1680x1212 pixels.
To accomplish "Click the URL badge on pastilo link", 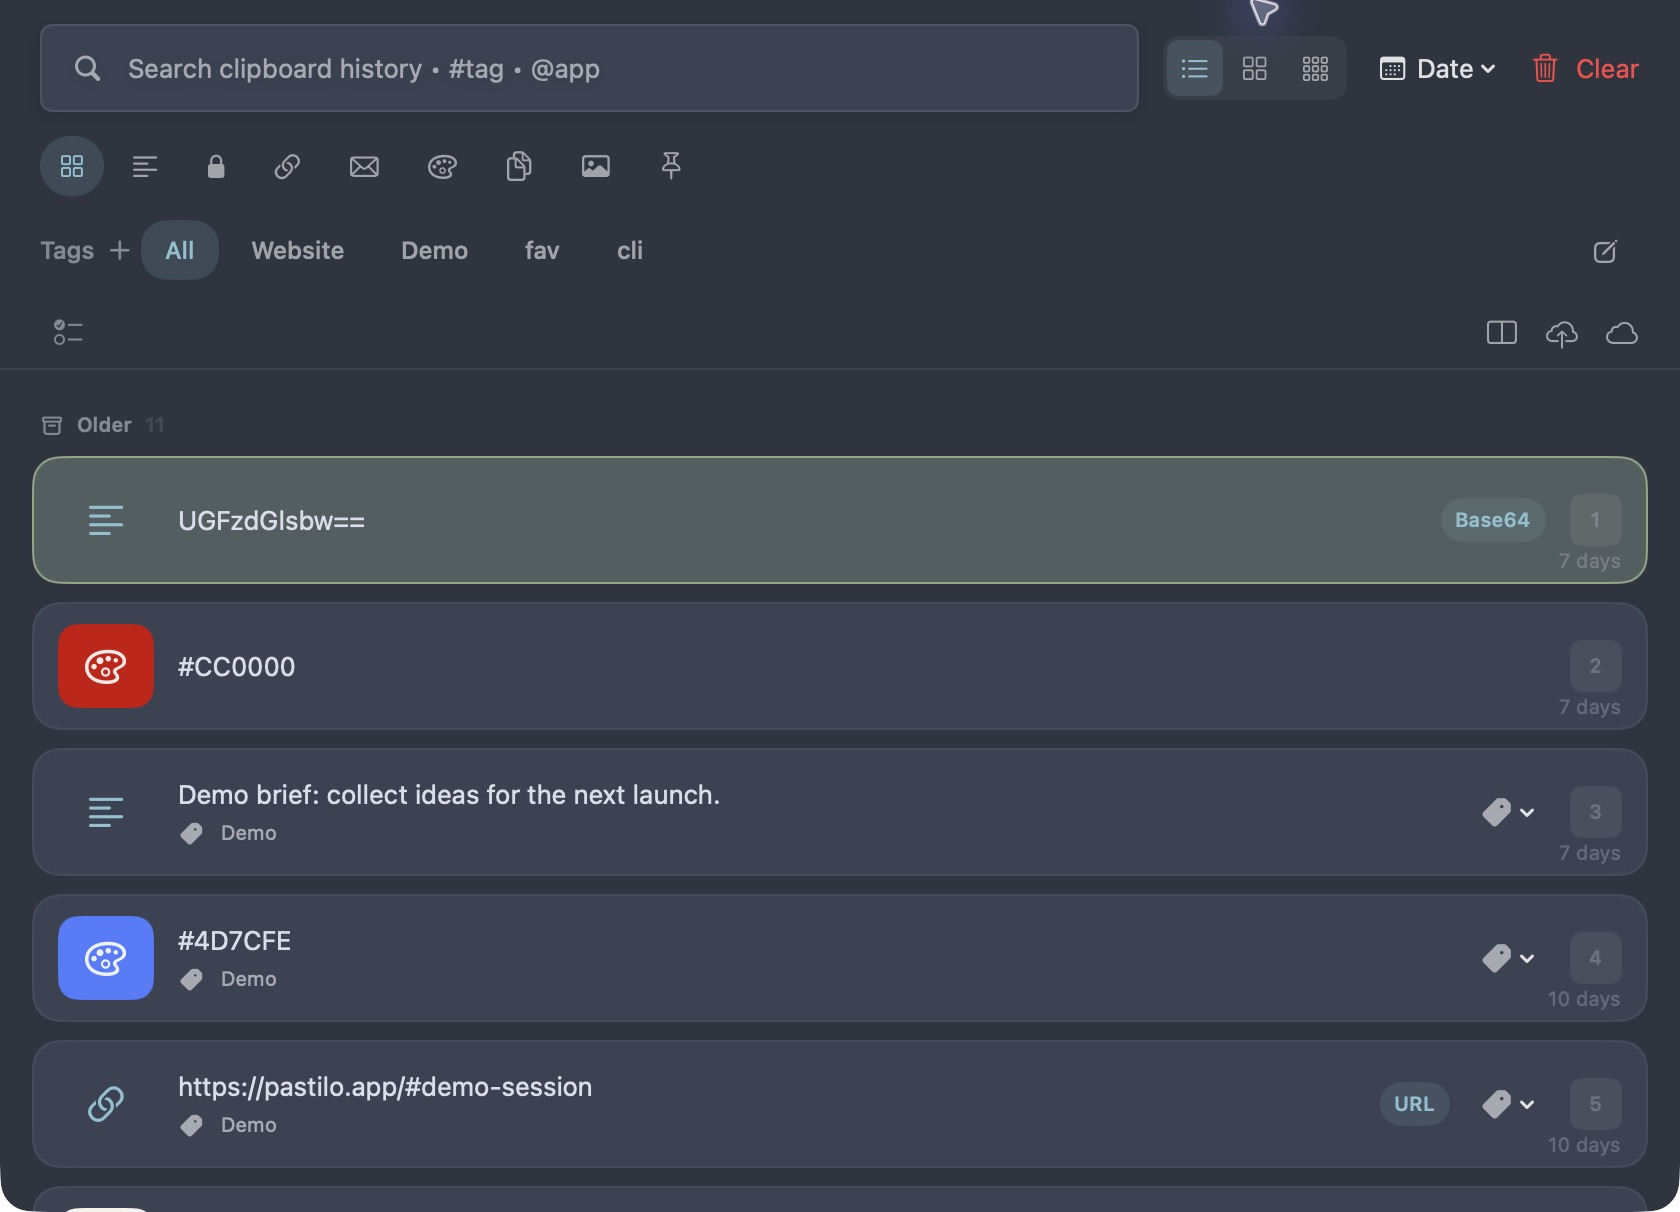I will (1414, 1104).
